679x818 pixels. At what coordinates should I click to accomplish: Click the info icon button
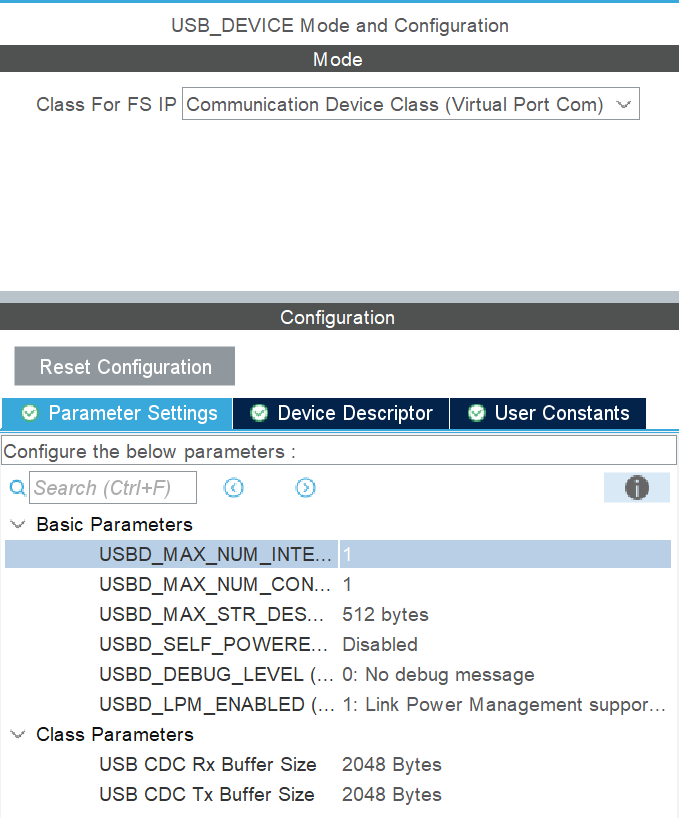[636, 488]
